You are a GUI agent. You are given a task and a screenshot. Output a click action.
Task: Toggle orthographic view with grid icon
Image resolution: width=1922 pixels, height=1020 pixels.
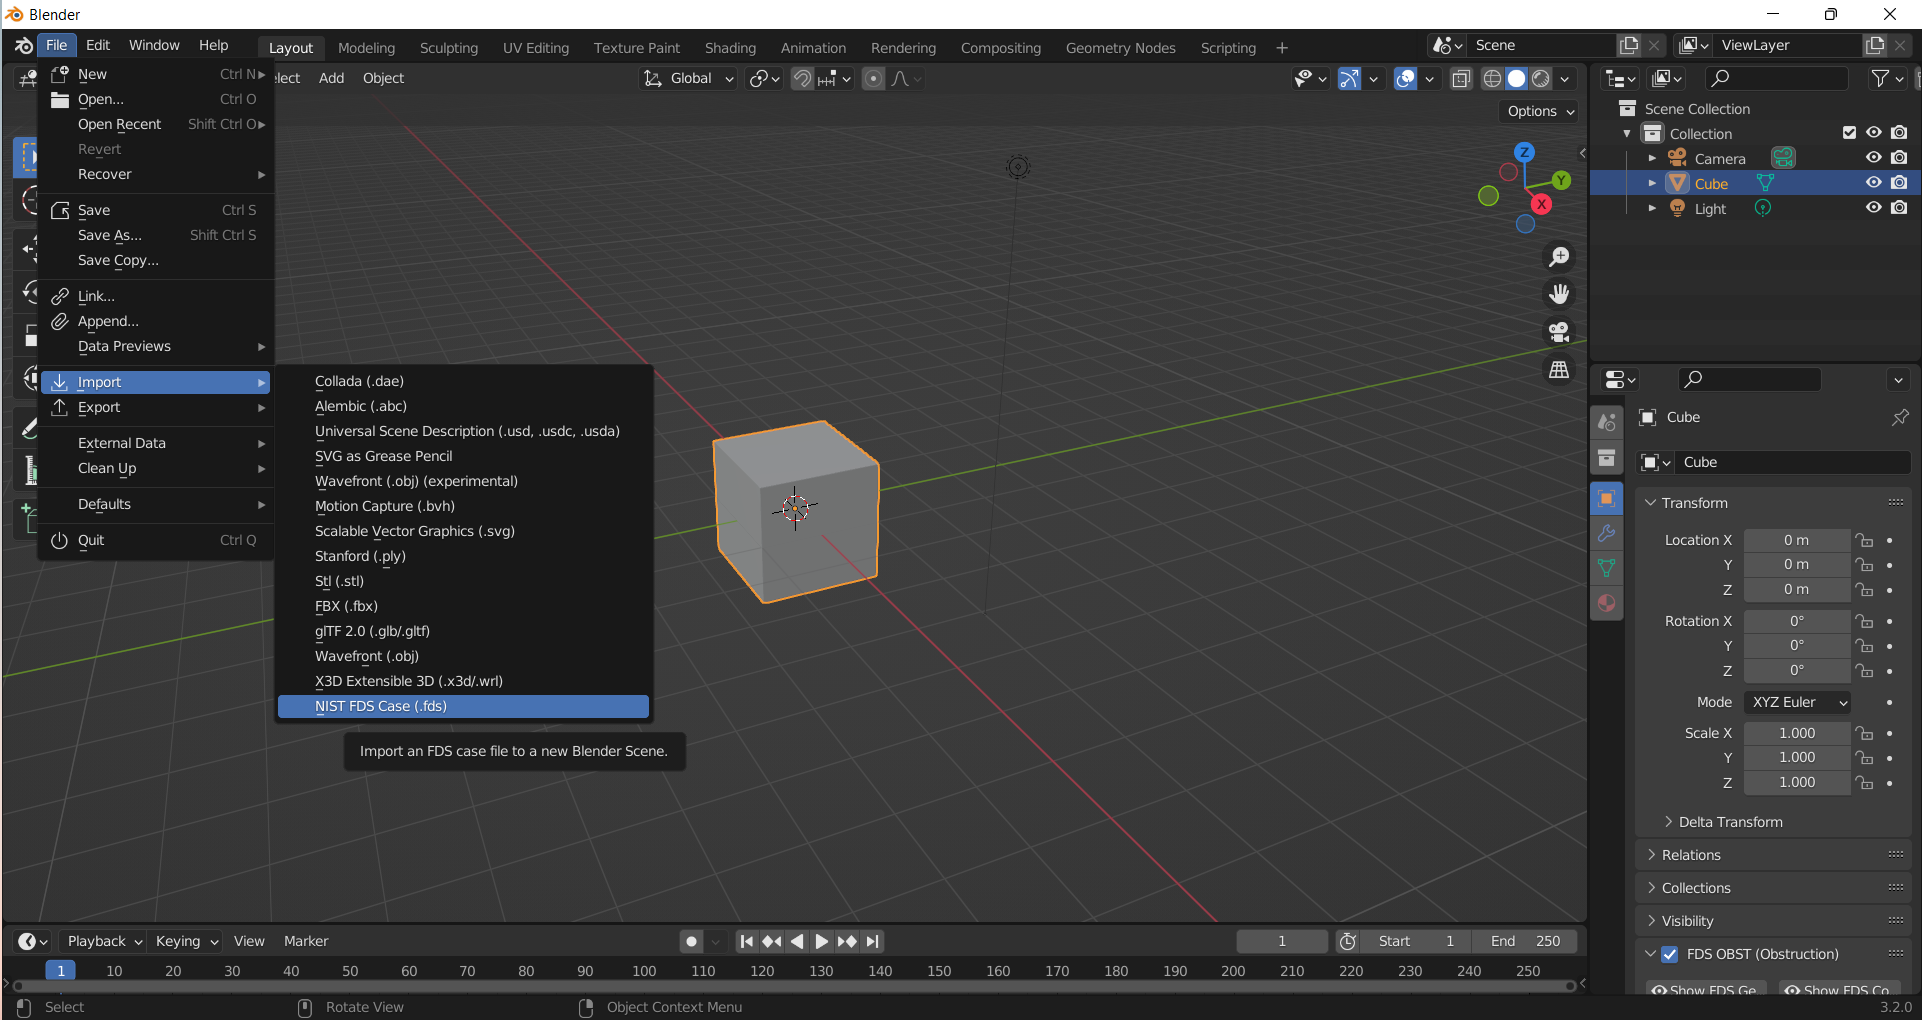(x=1559, y=368)
